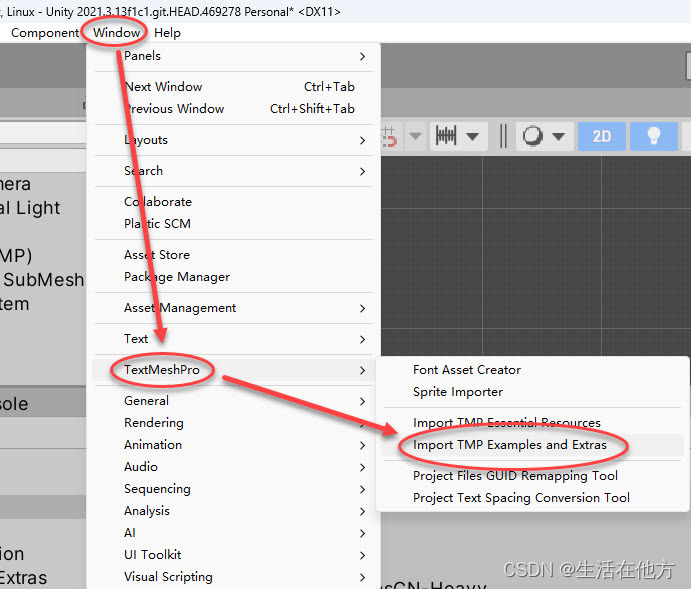Expand the Search submenu
This screenshot has width=691, height=589.
pyautogui.click(x=234, y=171)
